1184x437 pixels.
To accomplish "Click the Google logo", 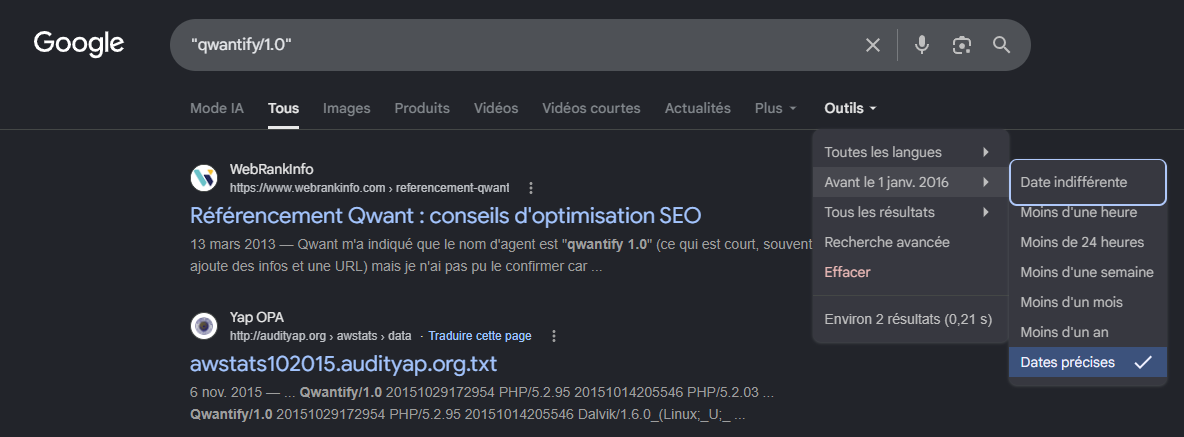I will point(79,44).
